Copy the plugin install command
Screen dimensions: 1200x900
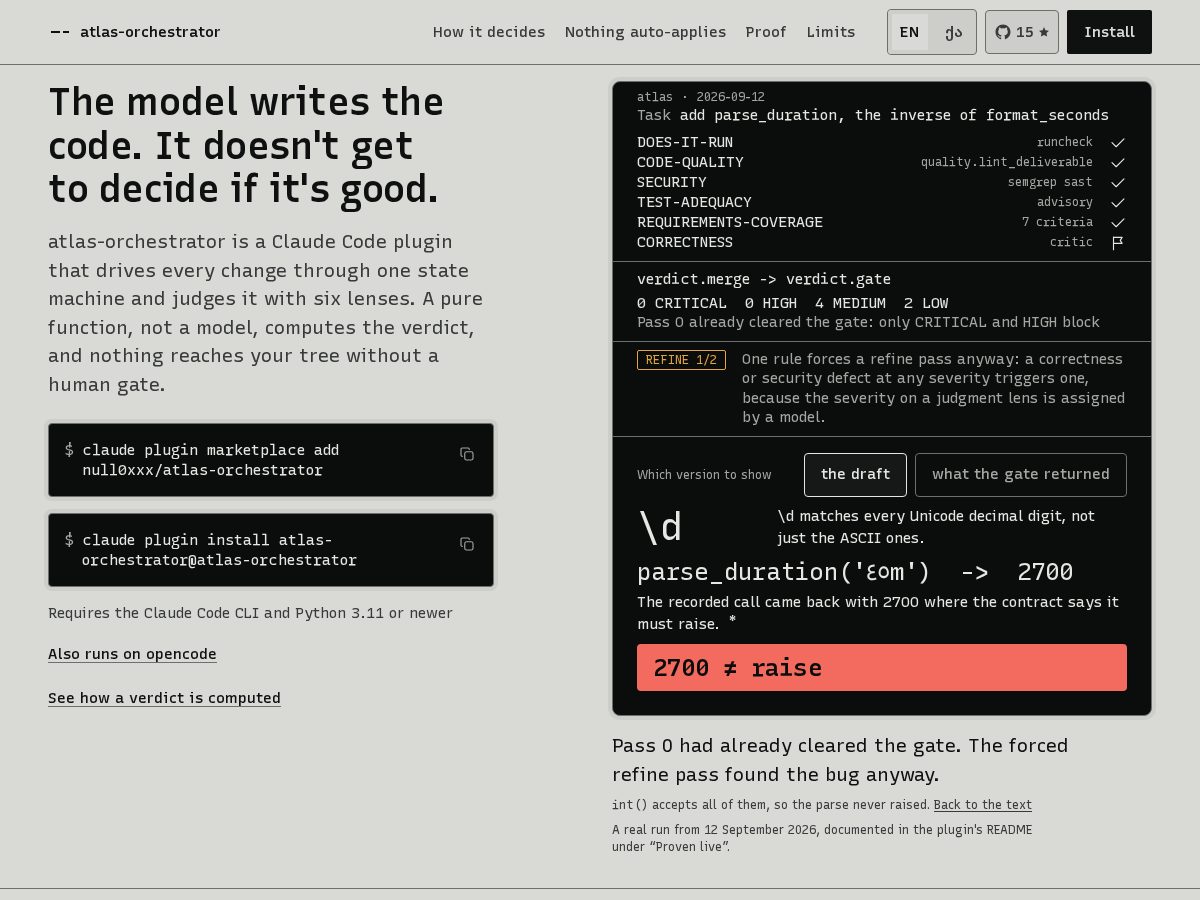(x=467, y=544)
